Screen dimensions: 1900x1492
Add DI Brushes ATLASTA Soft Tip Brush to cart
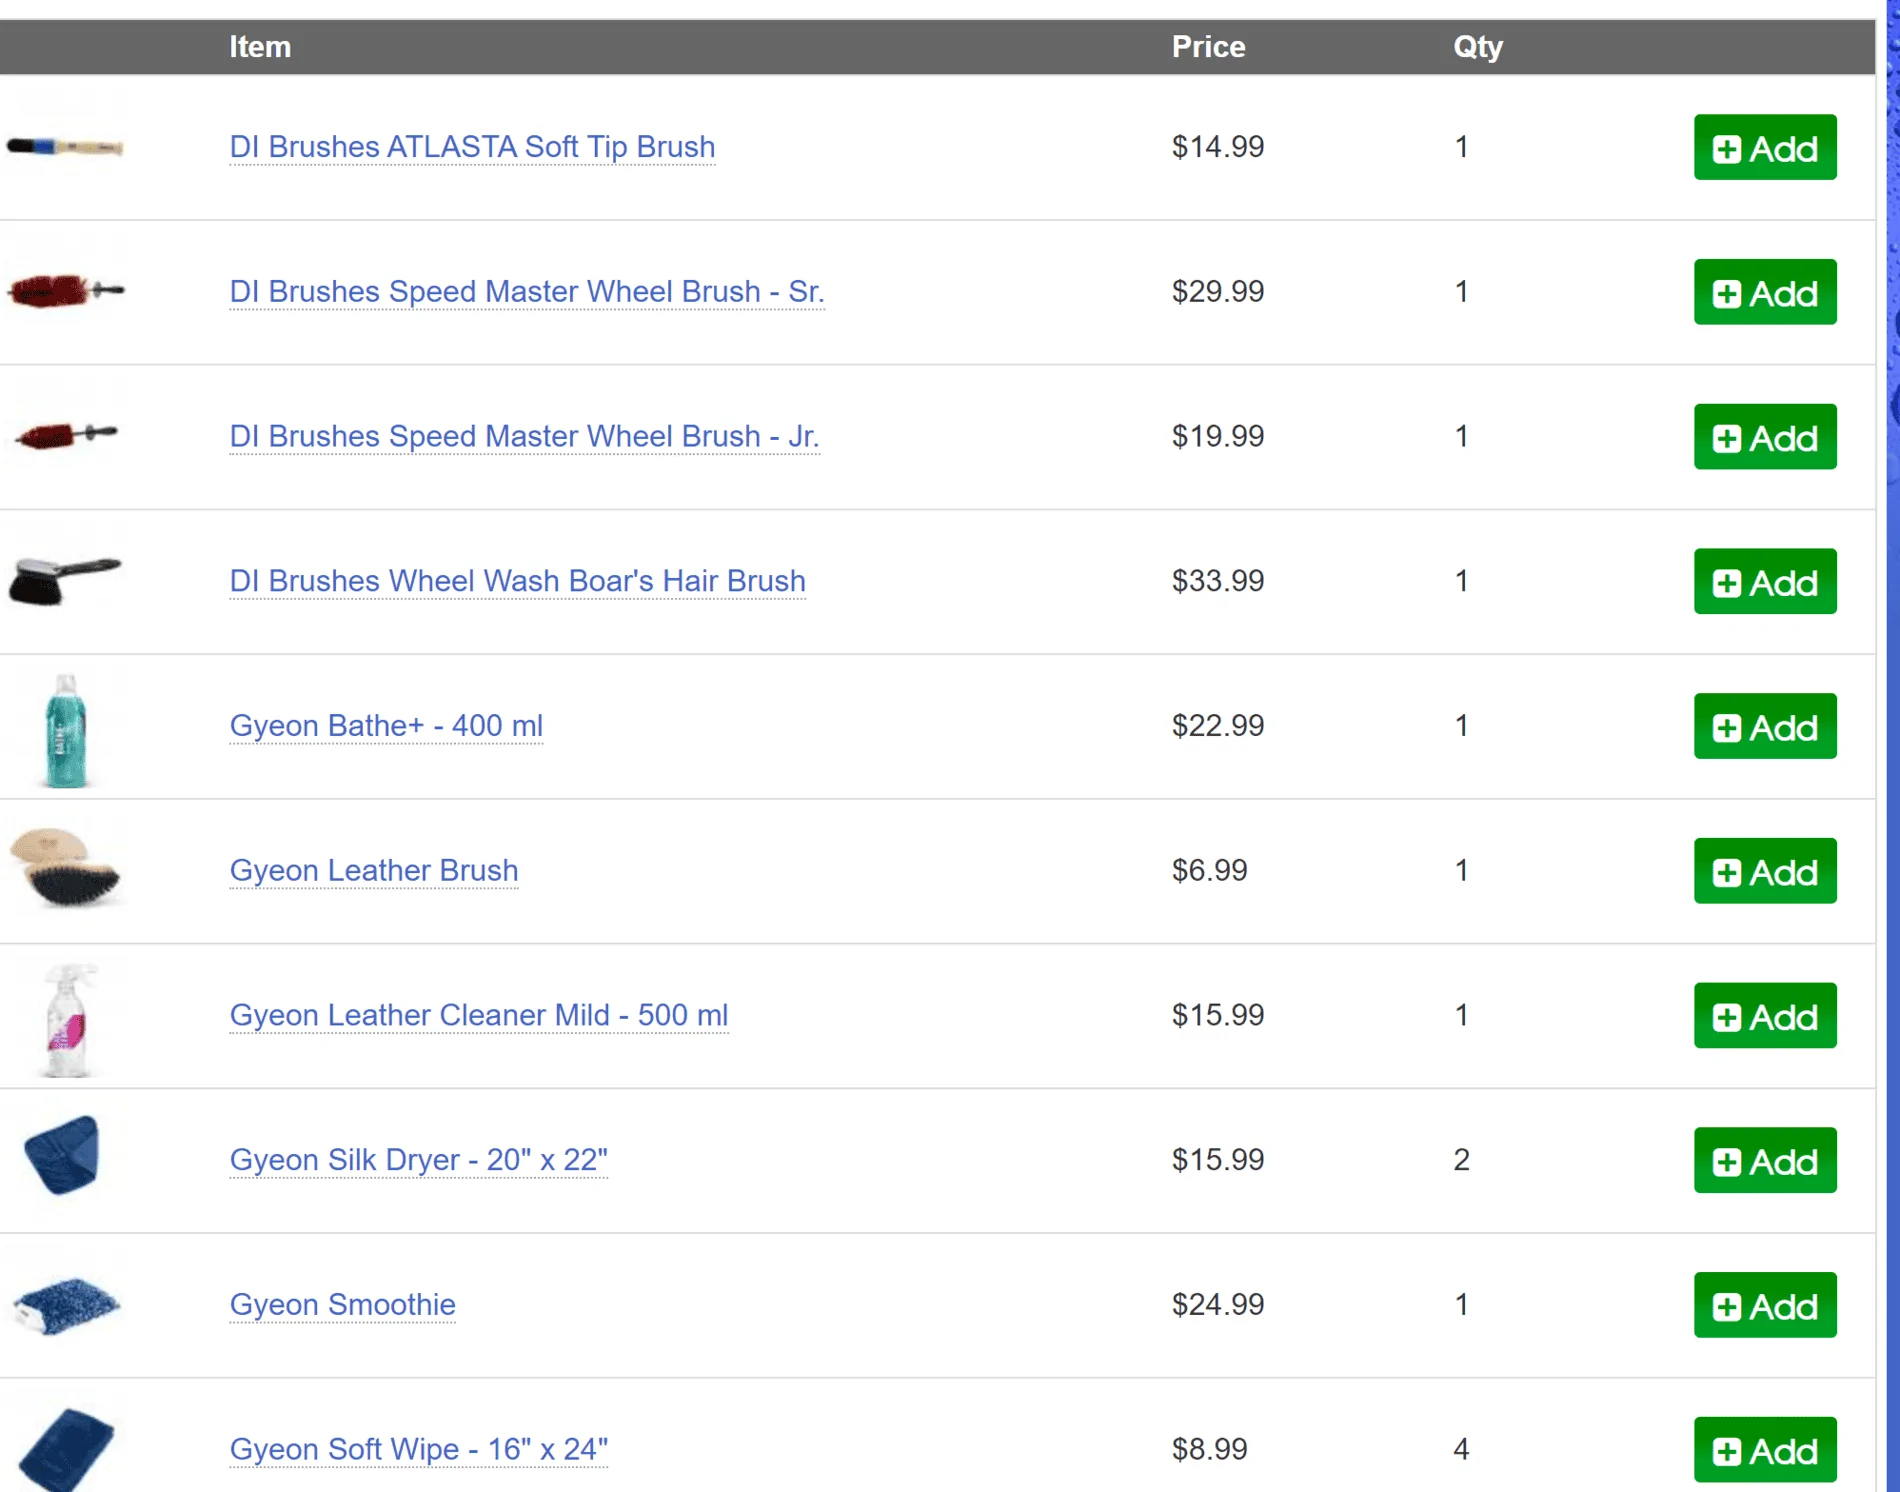click(1765, 147)
